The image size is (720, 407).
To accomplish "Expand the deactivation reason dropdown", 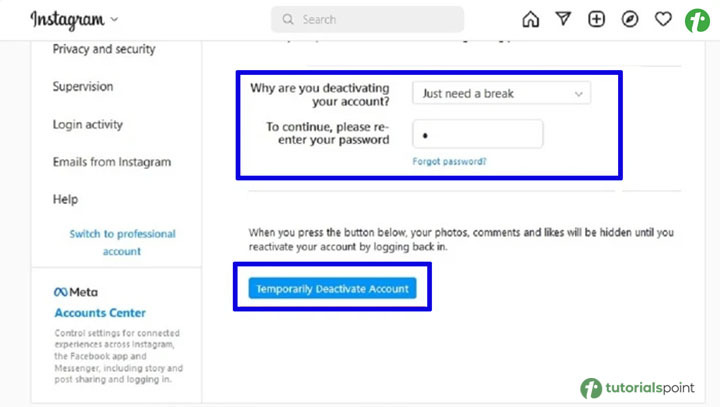I will tap(501, 93).
